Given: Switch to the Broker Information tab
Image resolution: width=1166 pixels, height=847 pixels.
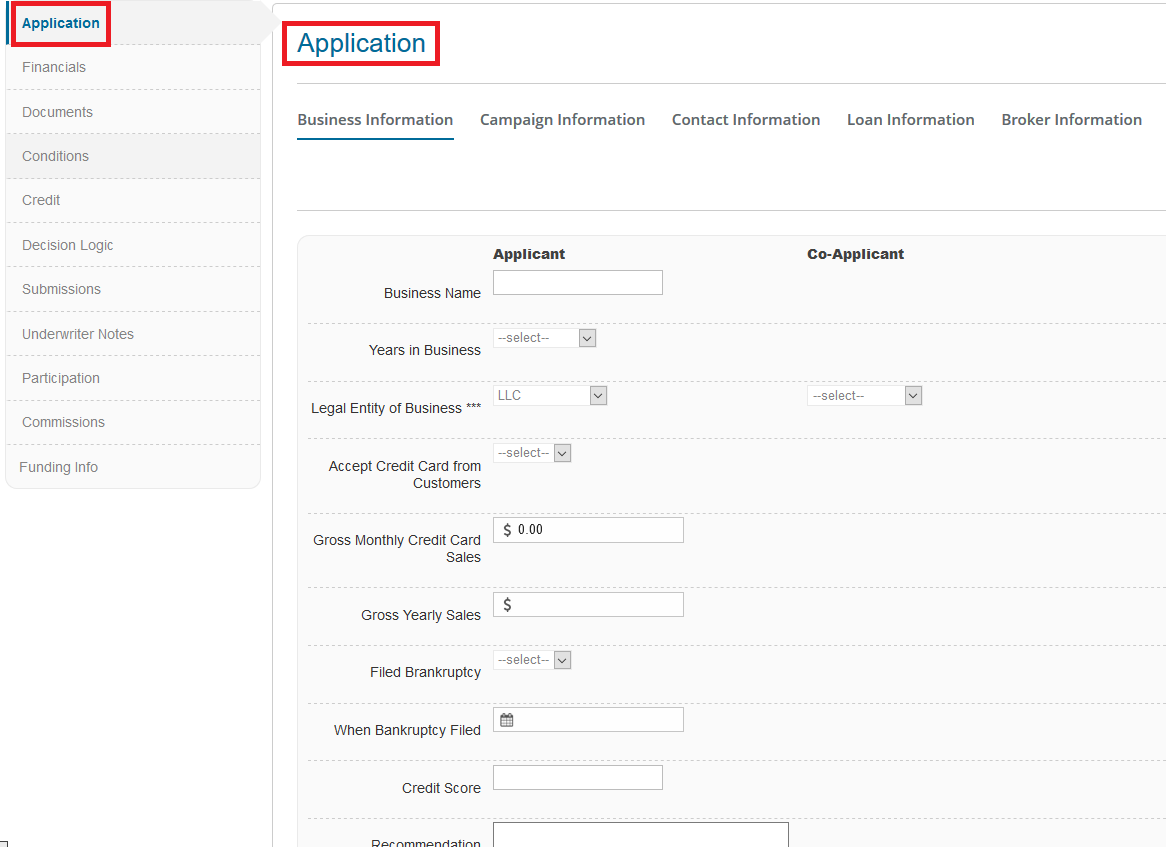Looking at the screenshot, I should [1071, 120].
